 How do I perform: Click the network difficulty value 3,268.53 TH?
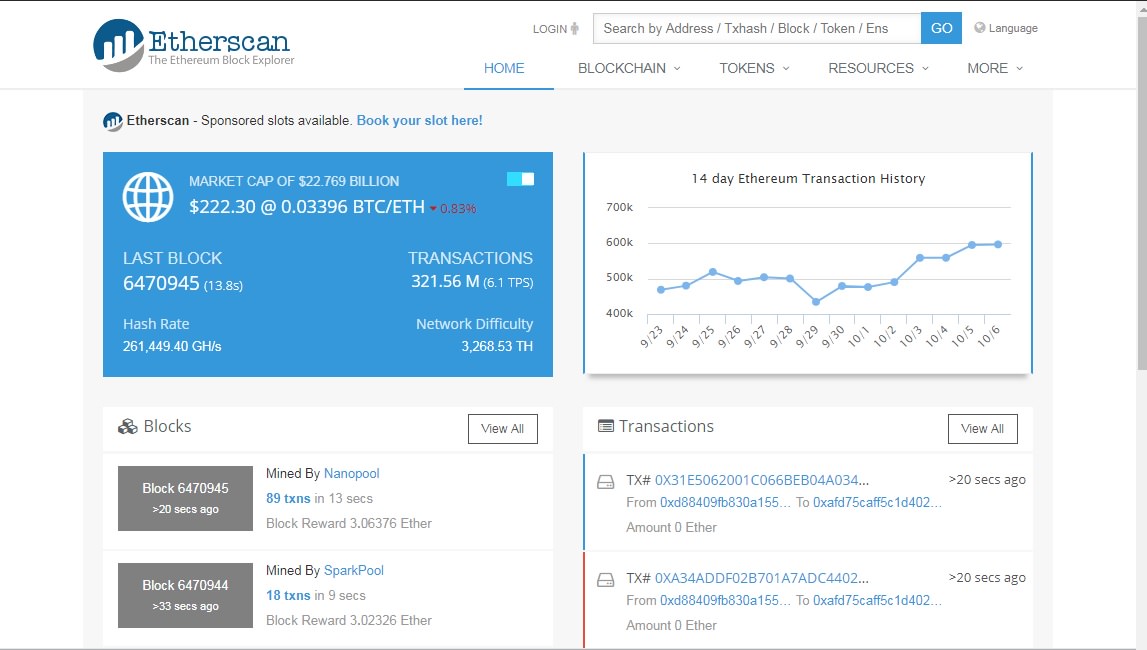pyautogui.click(x=497, y=346)
